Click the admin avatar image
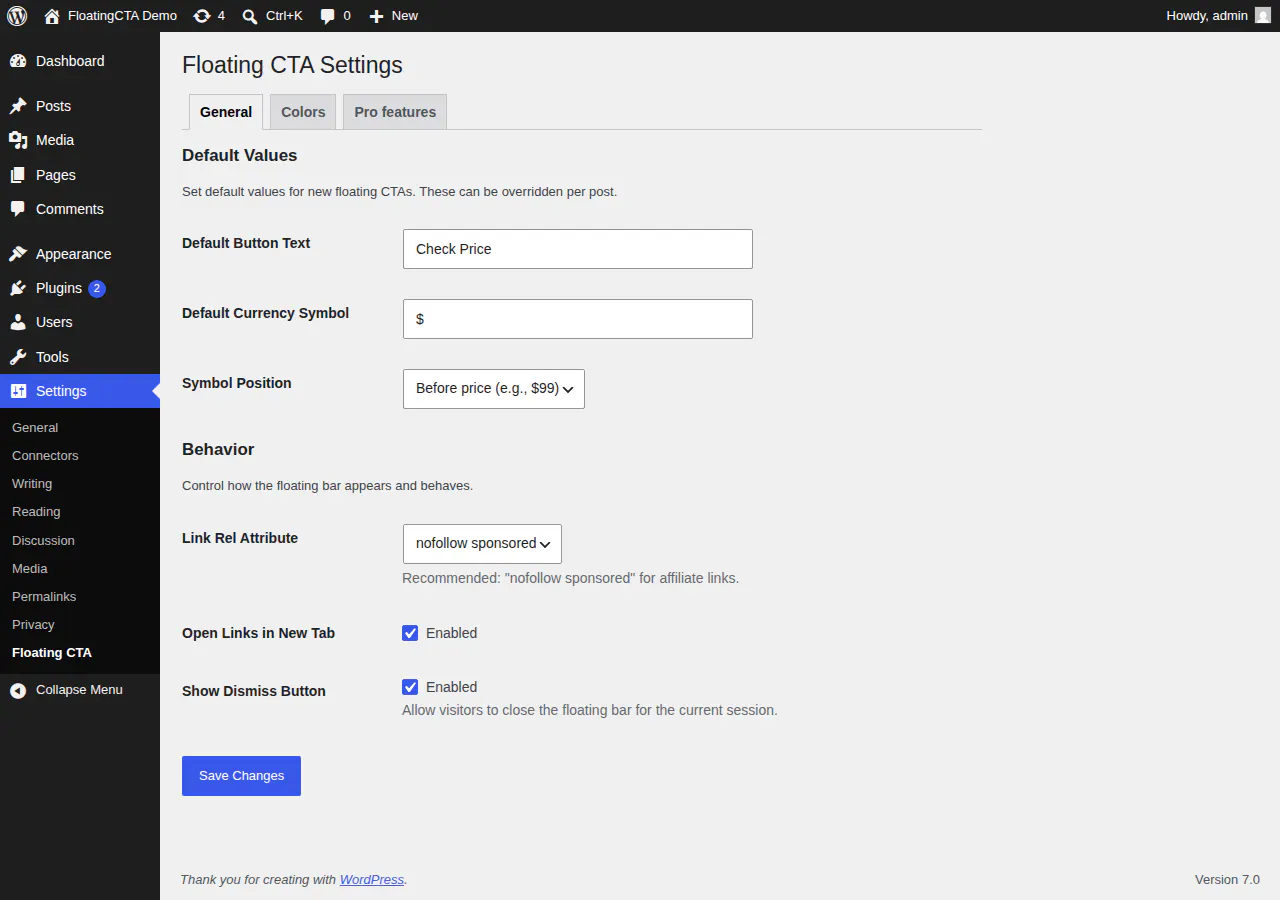Viewport: 1280px width, 900px height. [1263, 16]
